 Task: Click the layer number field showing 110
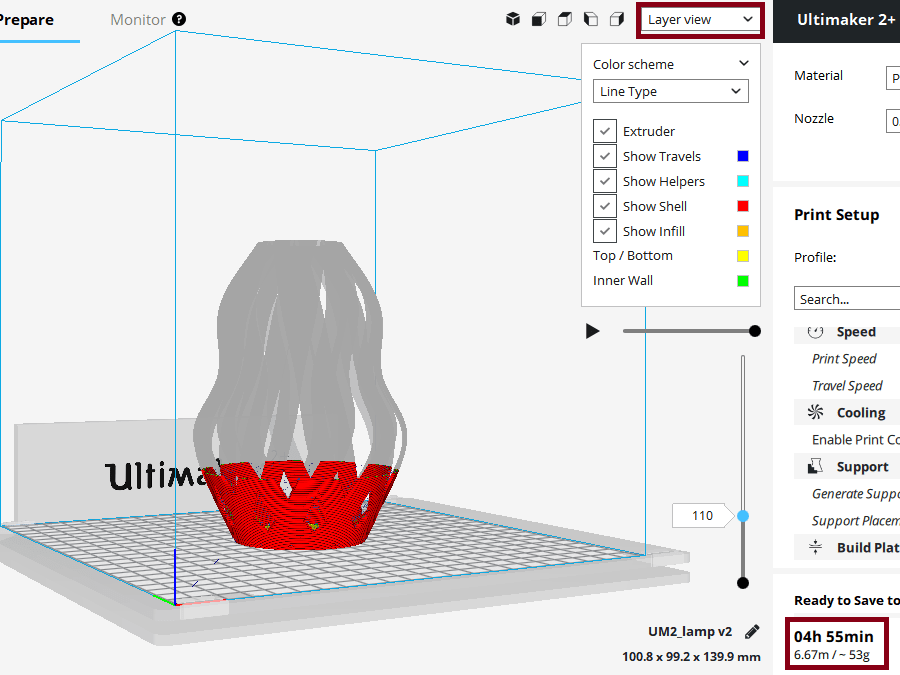702,515
